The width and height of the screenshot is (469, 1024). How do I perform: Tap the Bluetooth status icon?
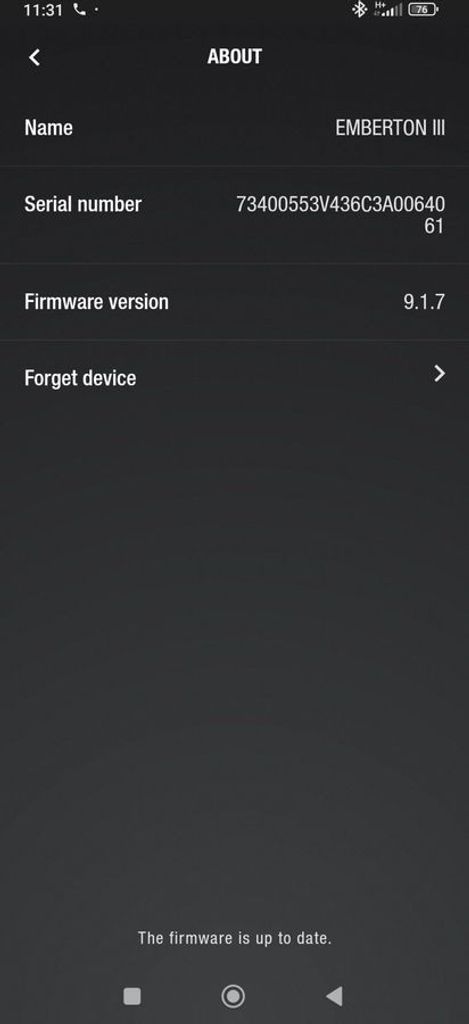pos(359,10)
